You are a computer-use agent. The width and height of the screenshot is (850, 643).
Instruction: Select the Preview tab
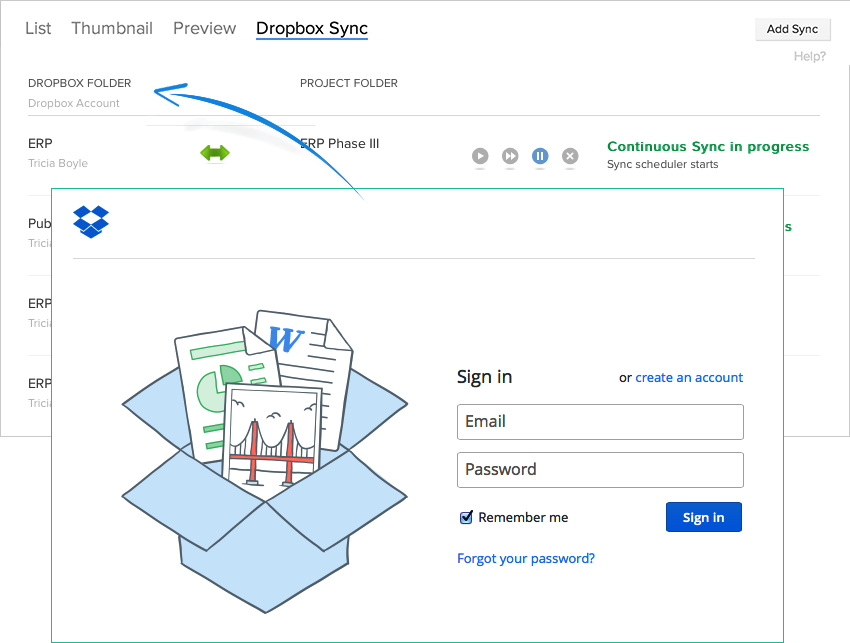(205, 28)
